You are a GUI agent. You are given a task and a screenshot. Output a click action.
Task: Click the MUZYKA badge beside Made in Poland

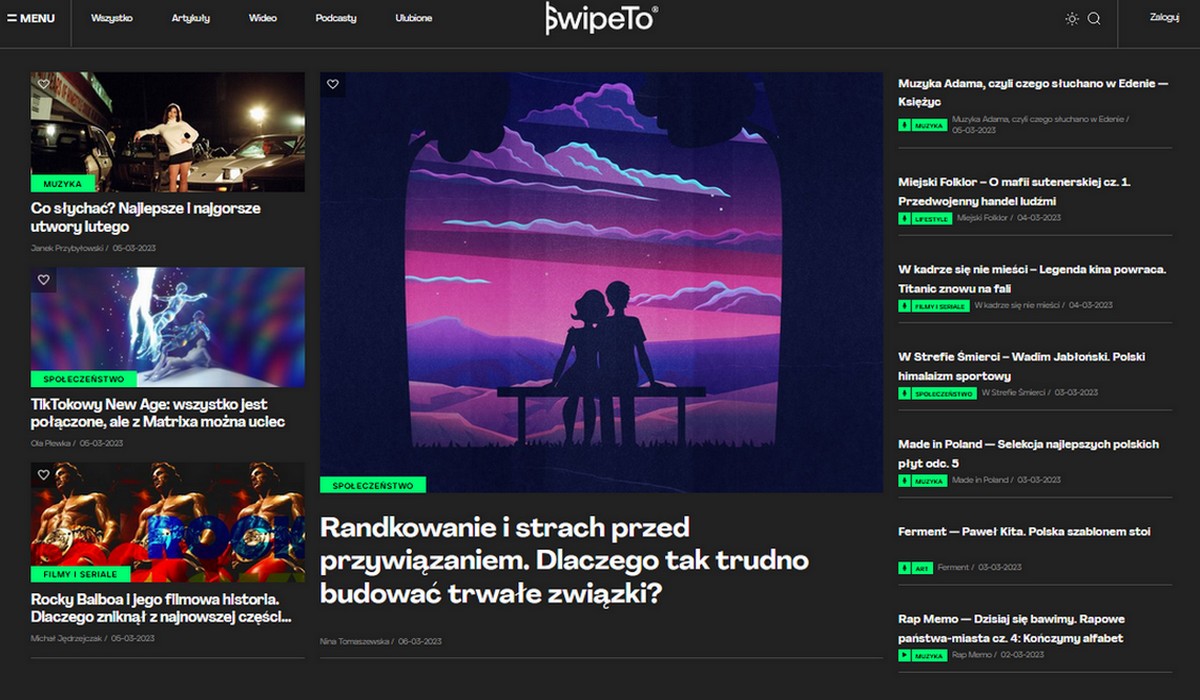pyautogui.click(x=921, y=480)
